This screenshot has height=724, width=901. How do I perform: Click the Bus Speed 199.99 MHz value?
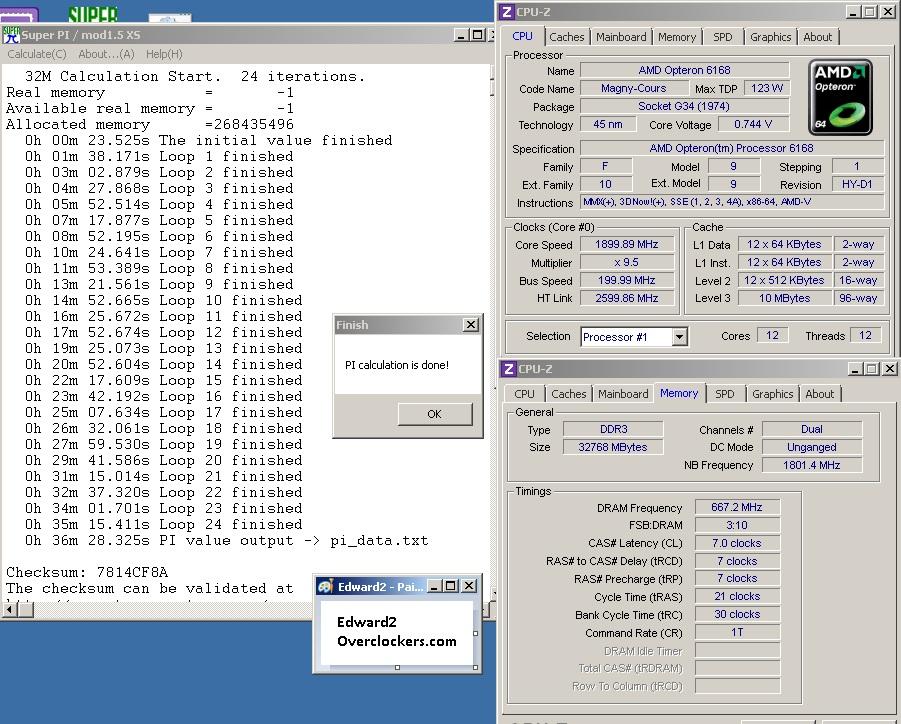pyautogui.click(x=627, y=280)
